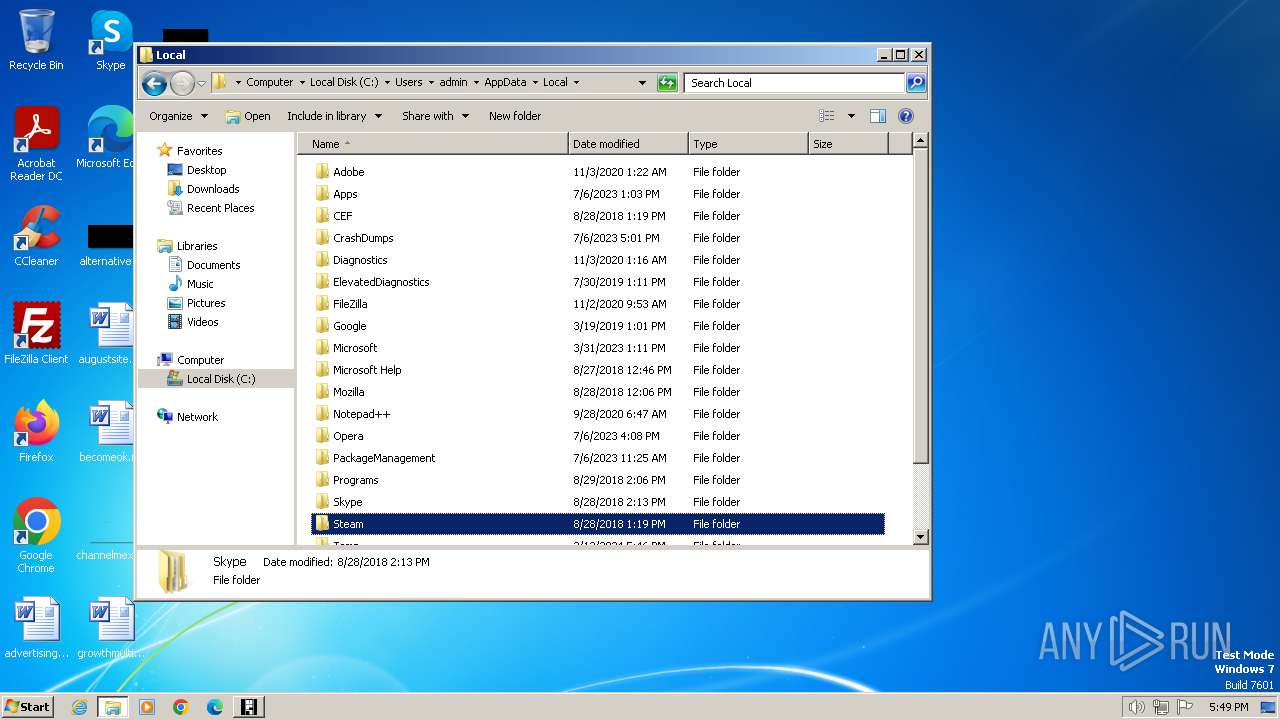The width and height of the screenshot is (1280, 720).
Task: Click the search magnifier icon
Action: coord(915,83)
